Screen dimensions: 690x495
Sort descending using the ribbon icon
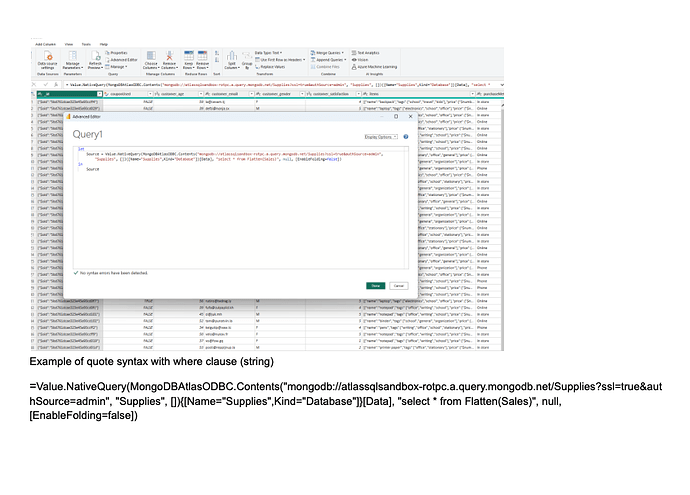[217, 60]
